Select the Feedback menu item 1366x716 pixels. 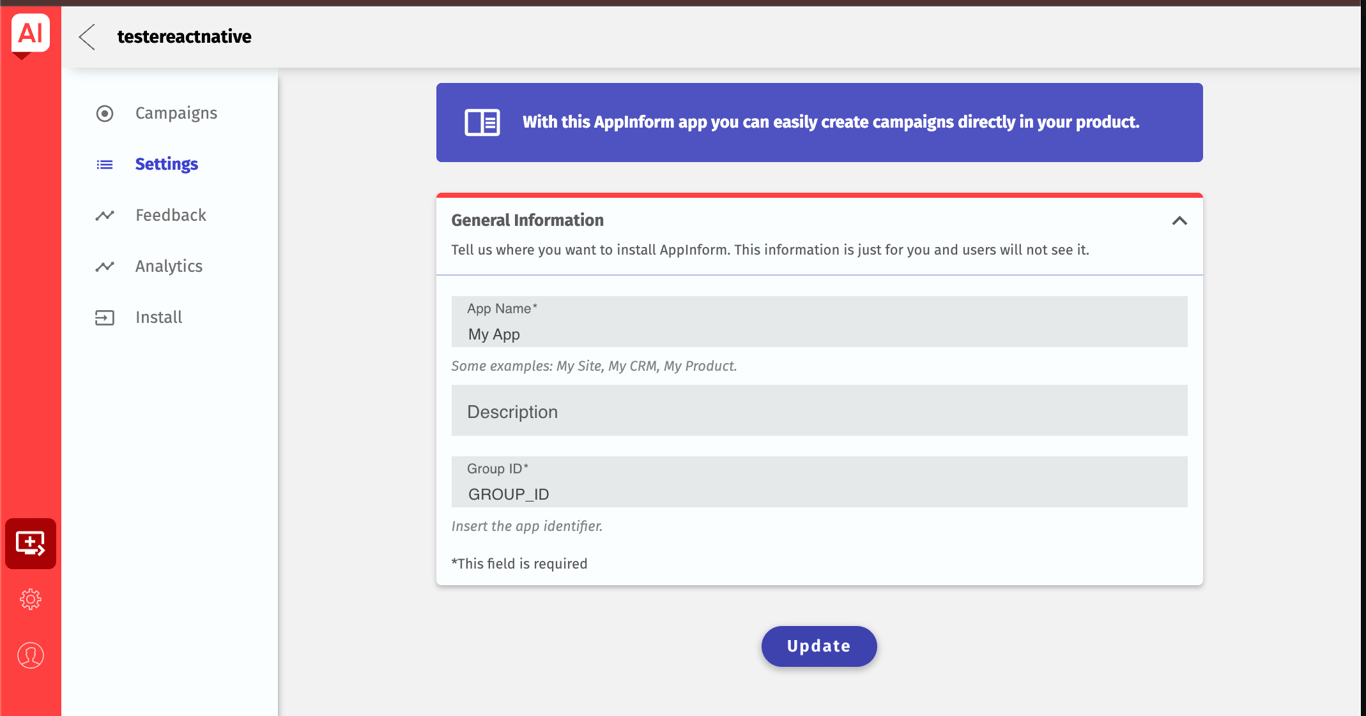[x=170, y=214]
